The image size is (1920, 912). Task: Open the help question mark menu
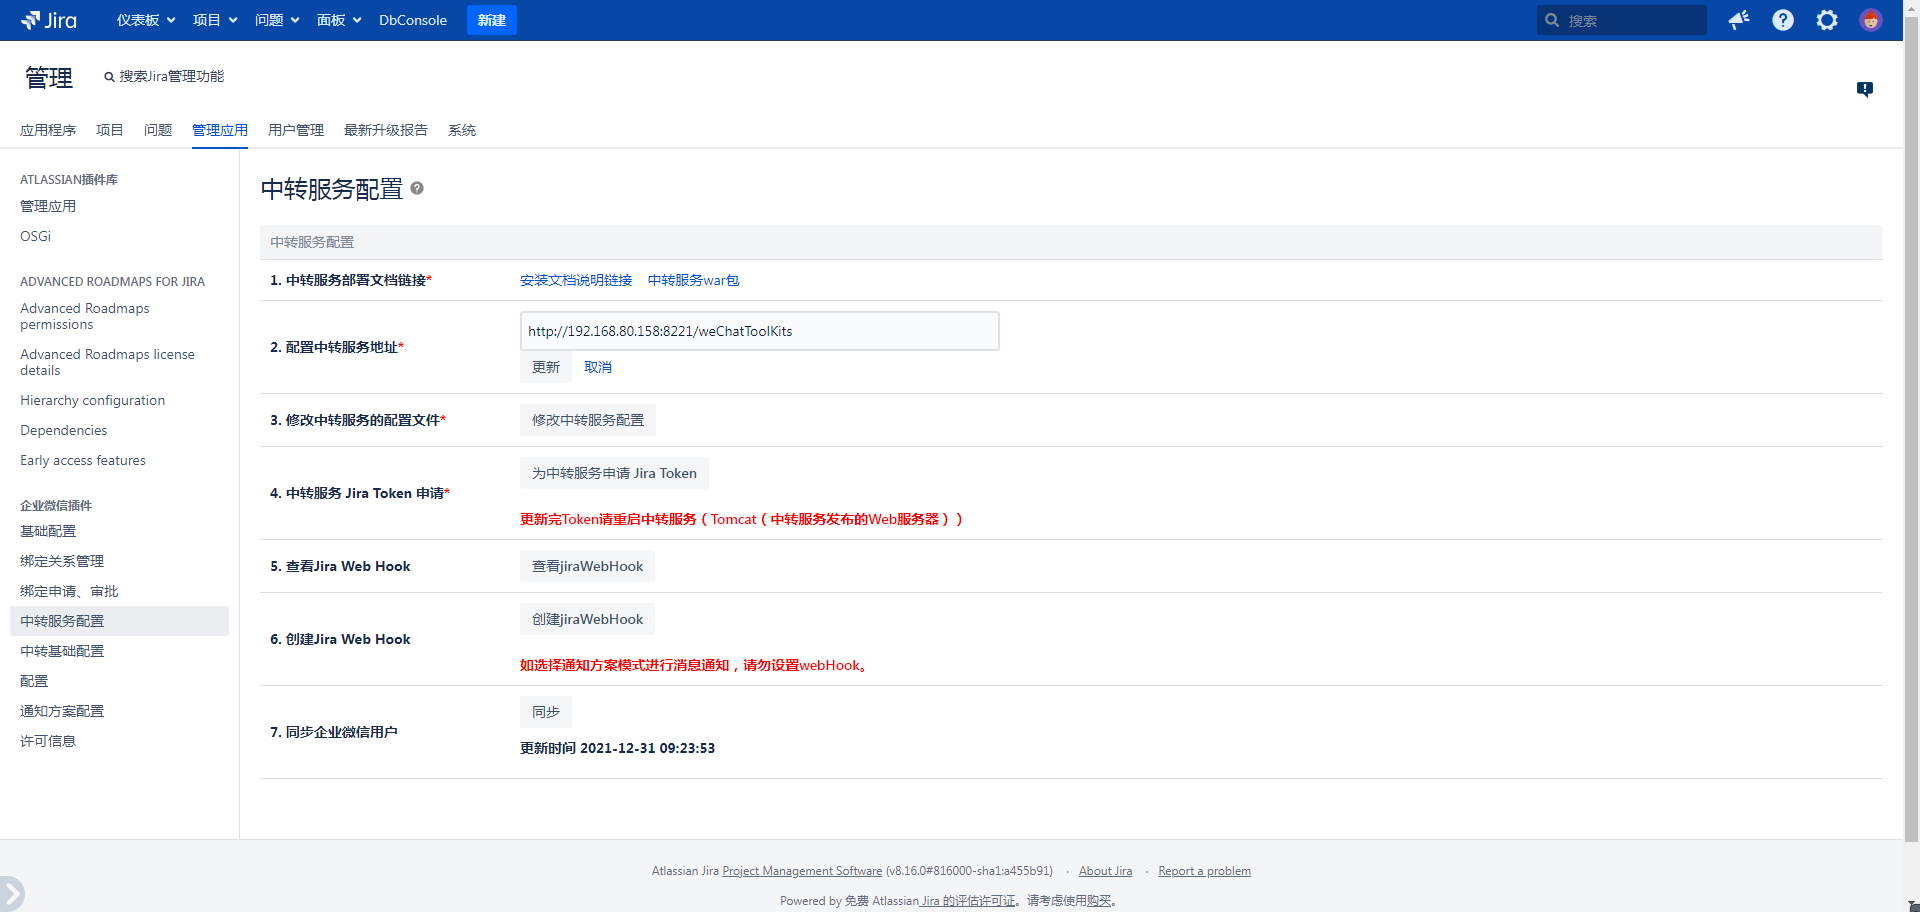coord(1783,20)
